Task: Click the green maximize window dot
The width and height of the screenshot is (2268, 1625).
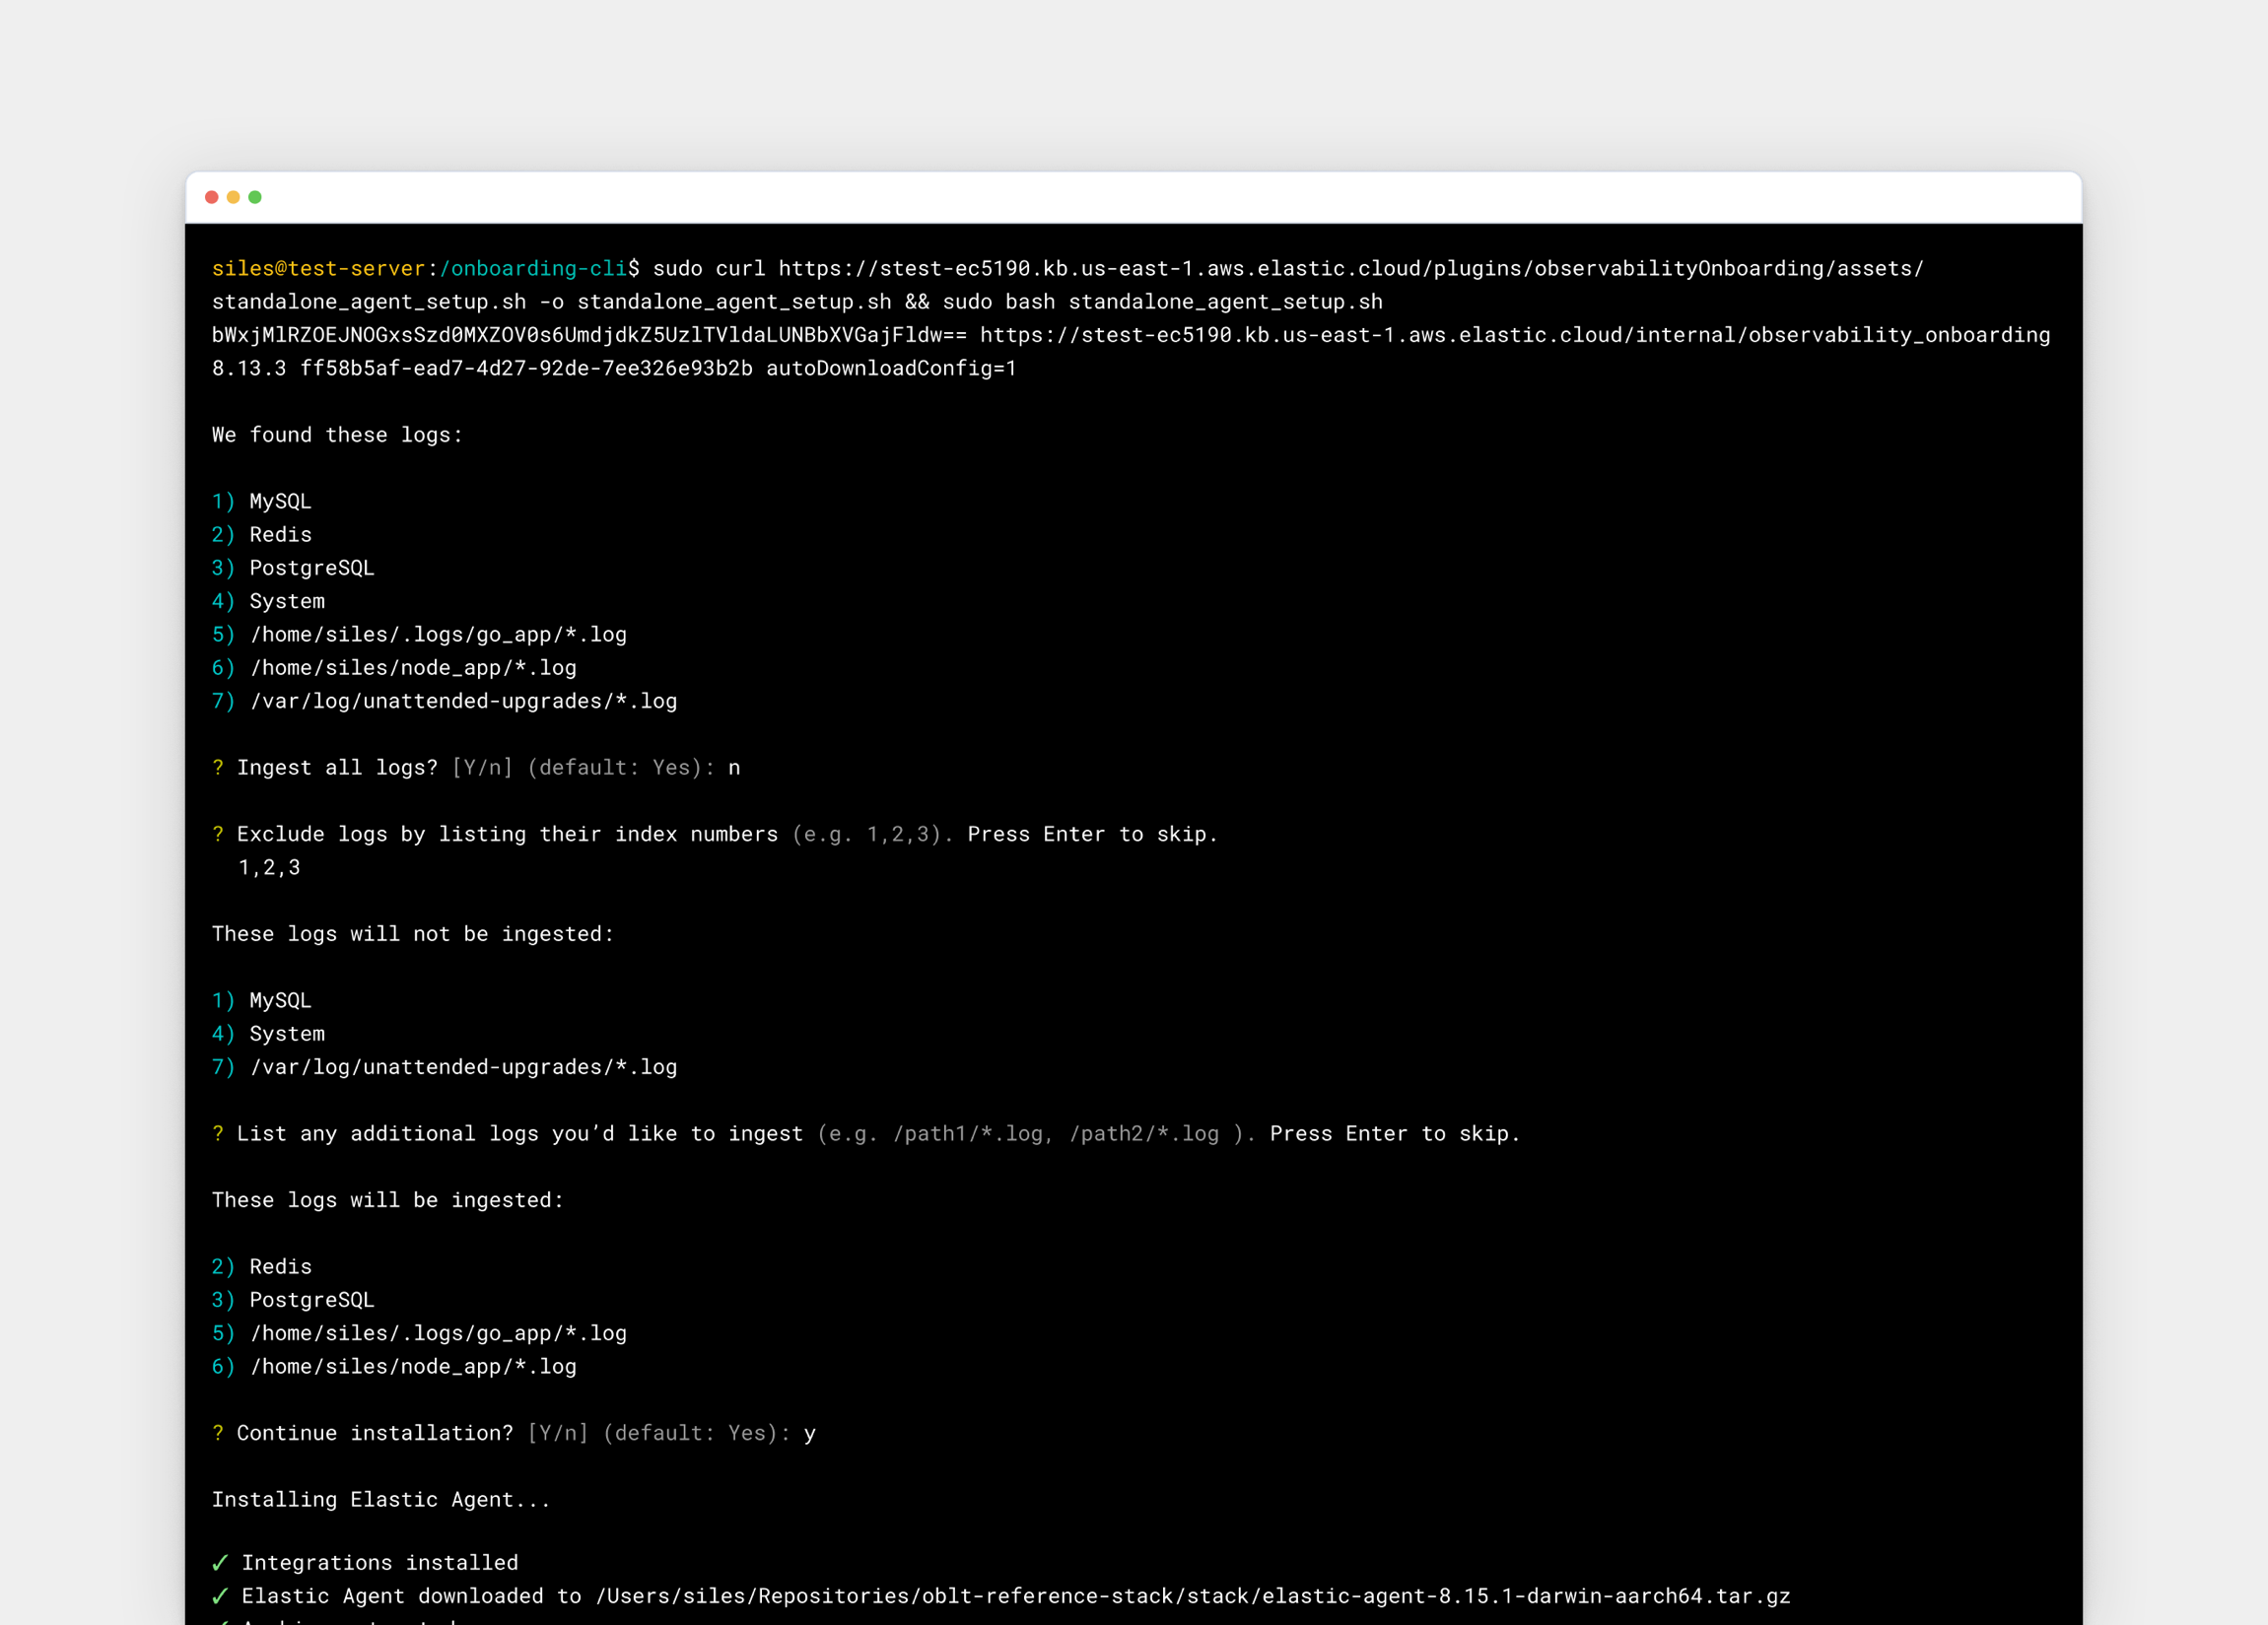Action: [x=255, y=197]
